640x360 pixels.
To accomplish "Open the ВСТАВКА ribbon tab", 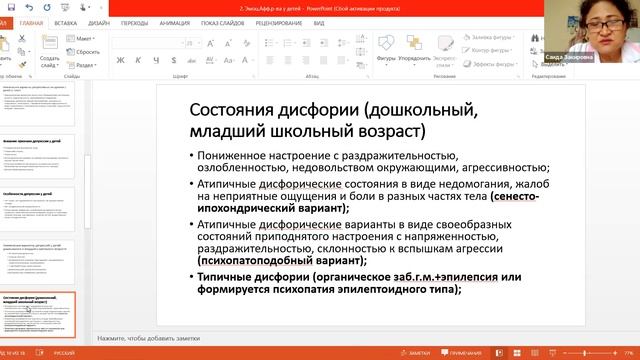I will click(66, 23).
